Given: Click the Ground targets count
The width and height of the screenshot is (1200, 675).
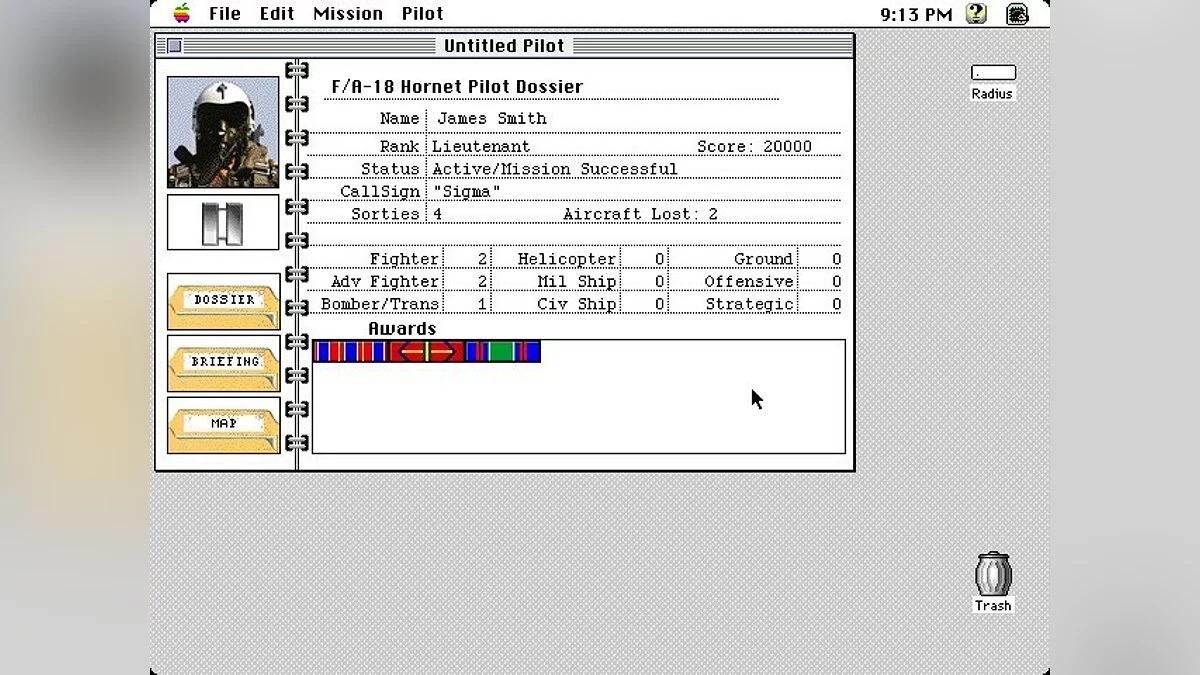Looking at the screenshot, I should tap(836, 259).
